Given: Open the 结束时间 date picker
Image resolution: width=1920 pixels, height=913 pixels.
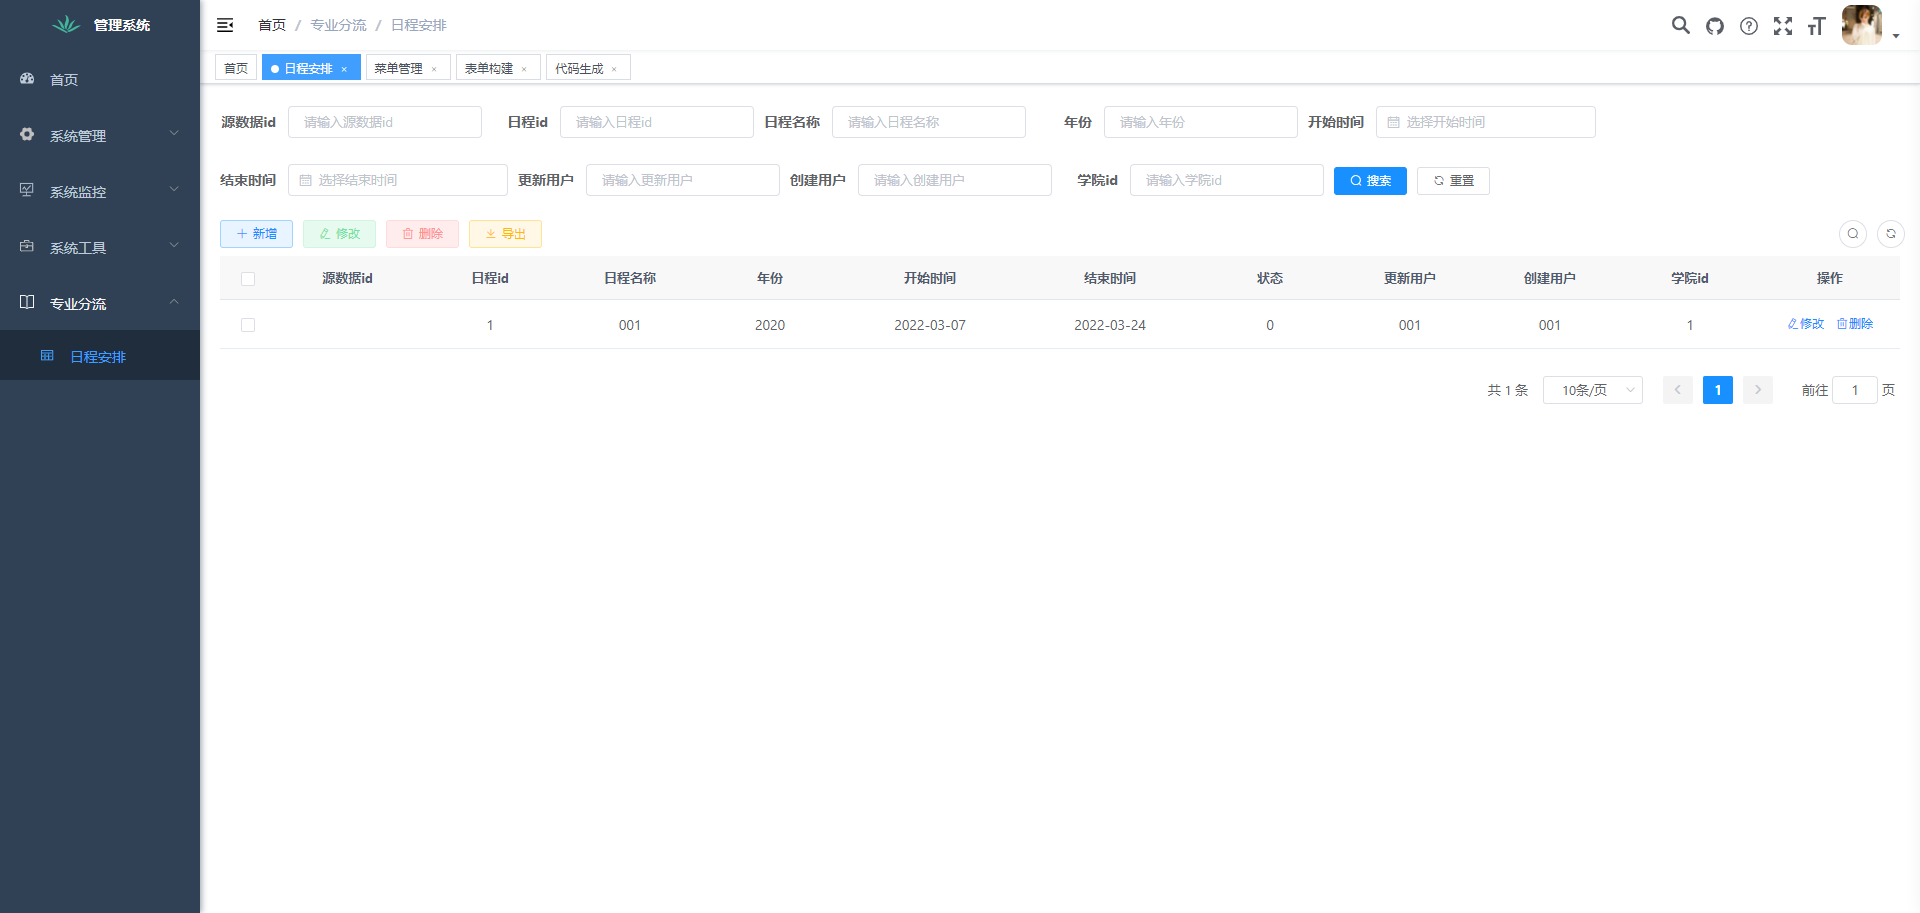Looking at the screenshot, I should pos(398,180).
